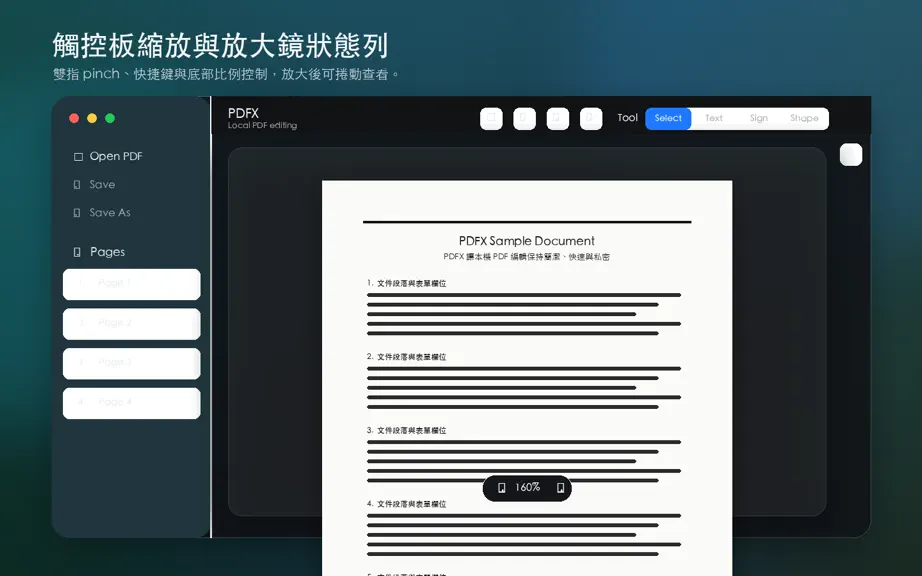Click the PDFX Sample Document title
Image resolution: width=922 pixels, height=576 pixels.
(x=526, y=241)
